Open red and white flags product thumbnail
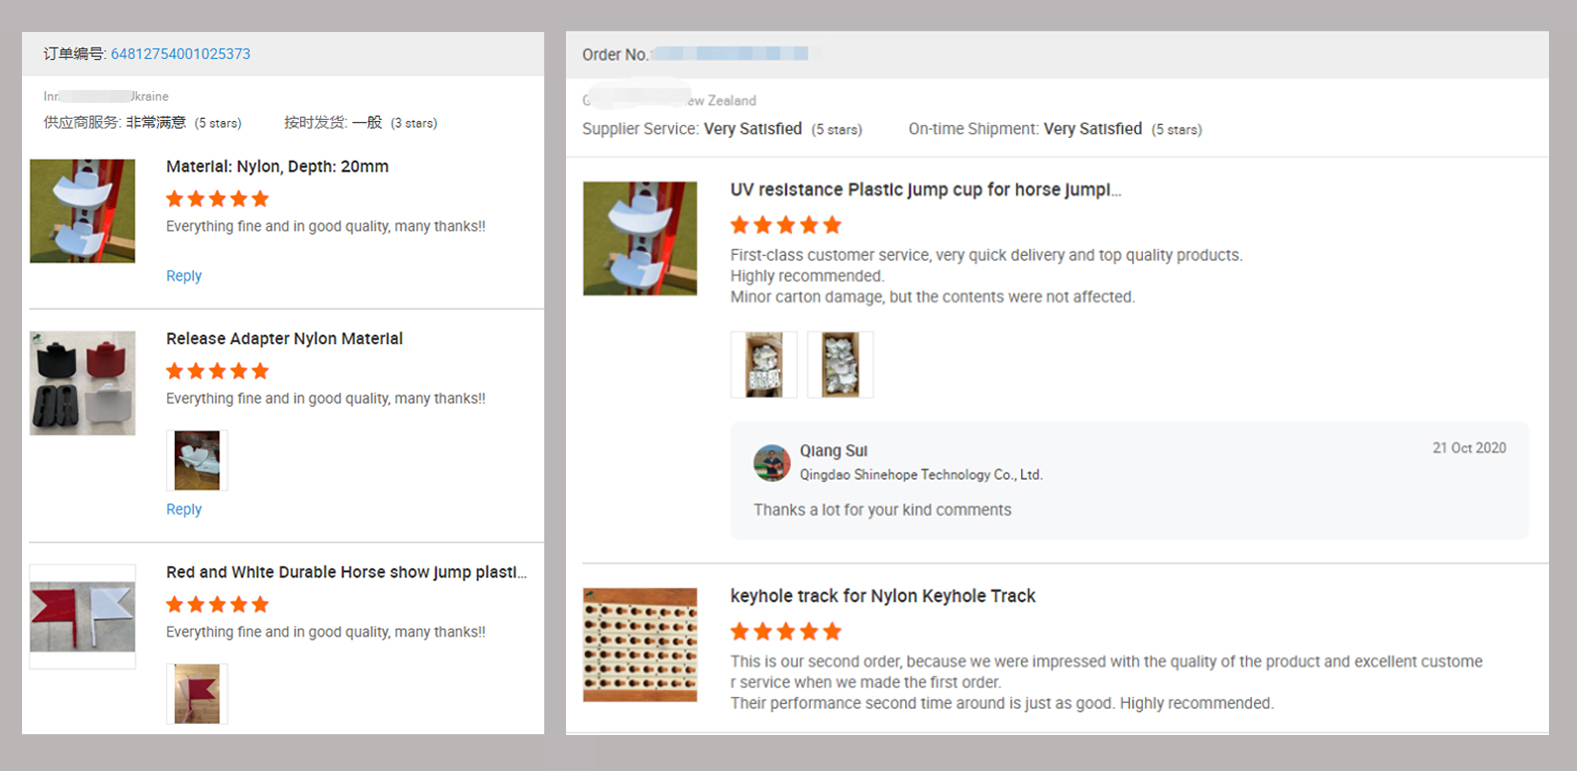1577x771 pixels. coord(82,616)
